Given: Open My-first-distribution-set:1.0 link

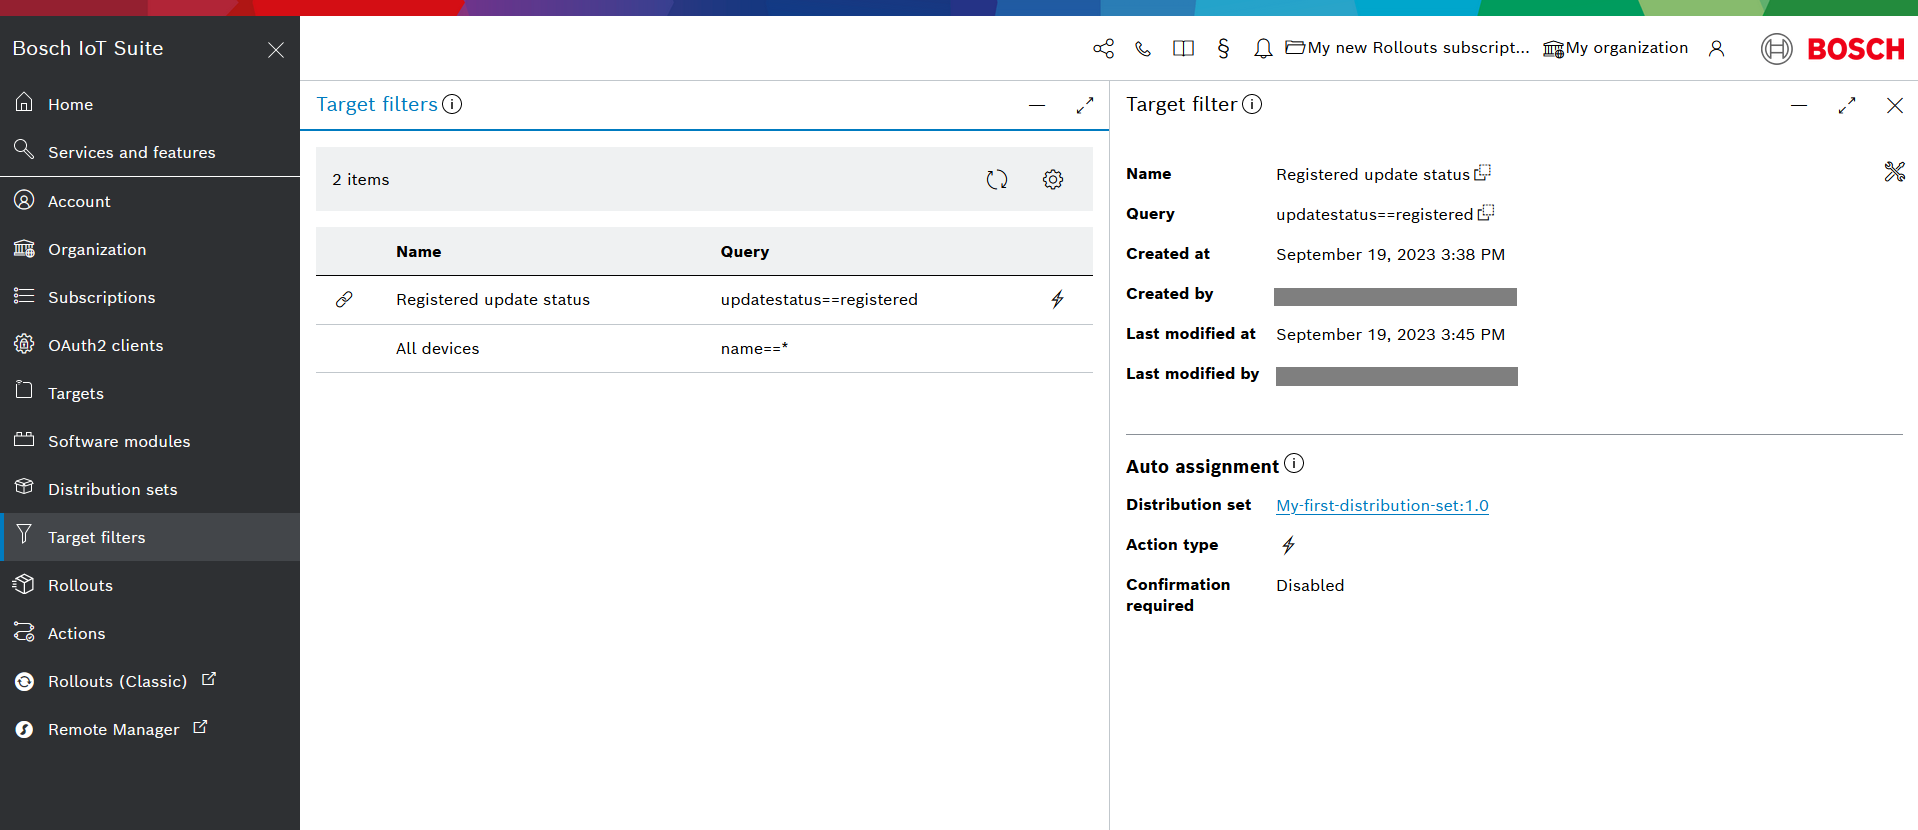Looking at the screenshot, I should (1382, 506).
